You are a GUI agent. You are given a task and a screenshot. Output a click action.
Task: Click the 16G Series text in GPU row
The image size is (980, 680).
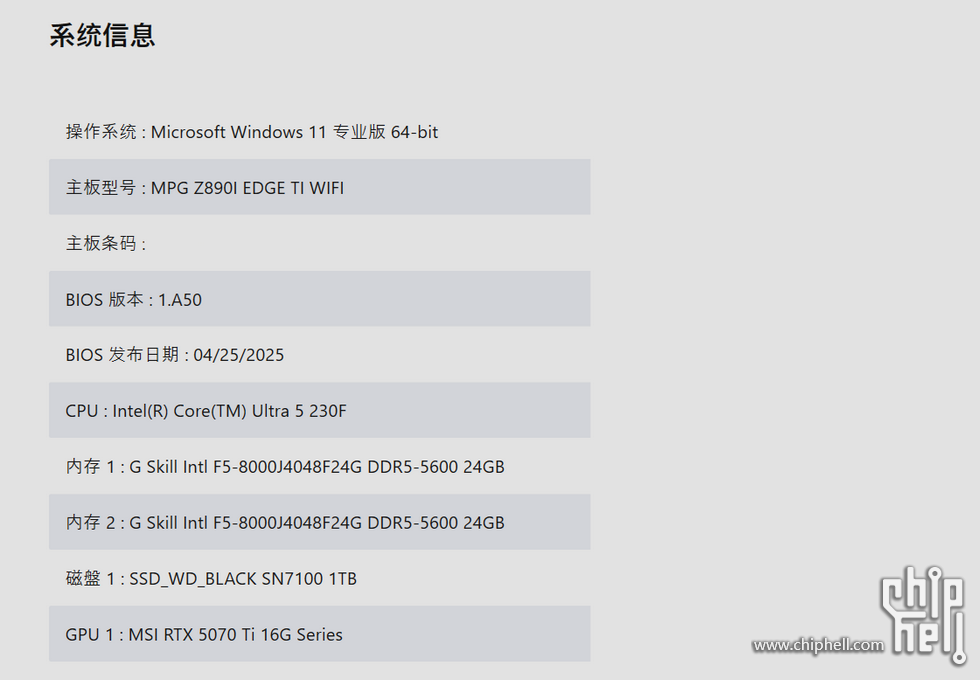point(301,634)
